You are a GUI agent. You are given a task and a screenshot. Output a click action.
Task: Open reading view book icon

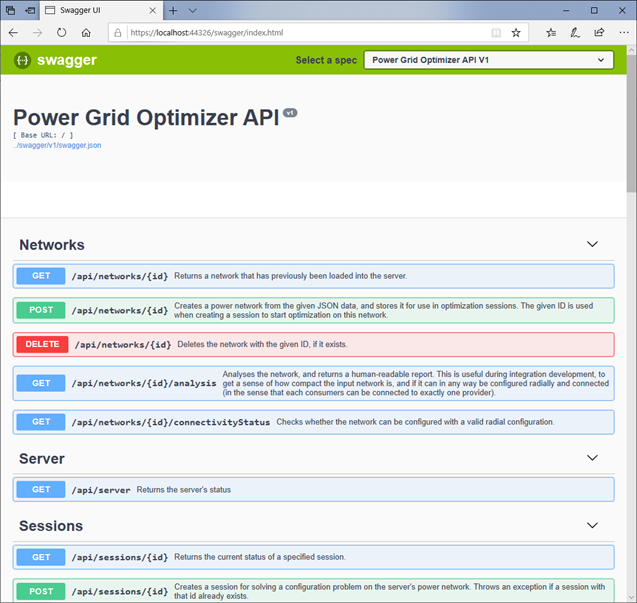pos(496,33)
